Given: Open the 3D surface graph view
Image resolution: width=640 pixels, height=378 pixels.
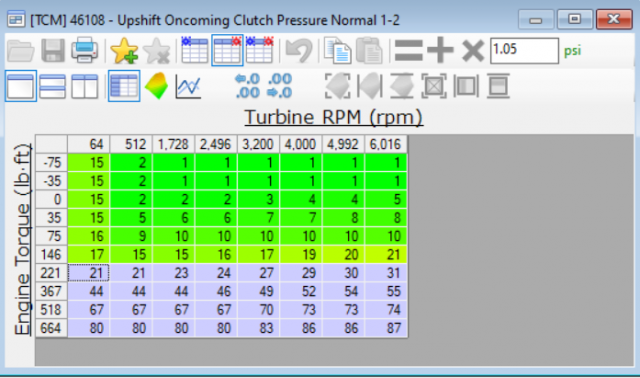Looking at the screenshot, I should 156,86.
